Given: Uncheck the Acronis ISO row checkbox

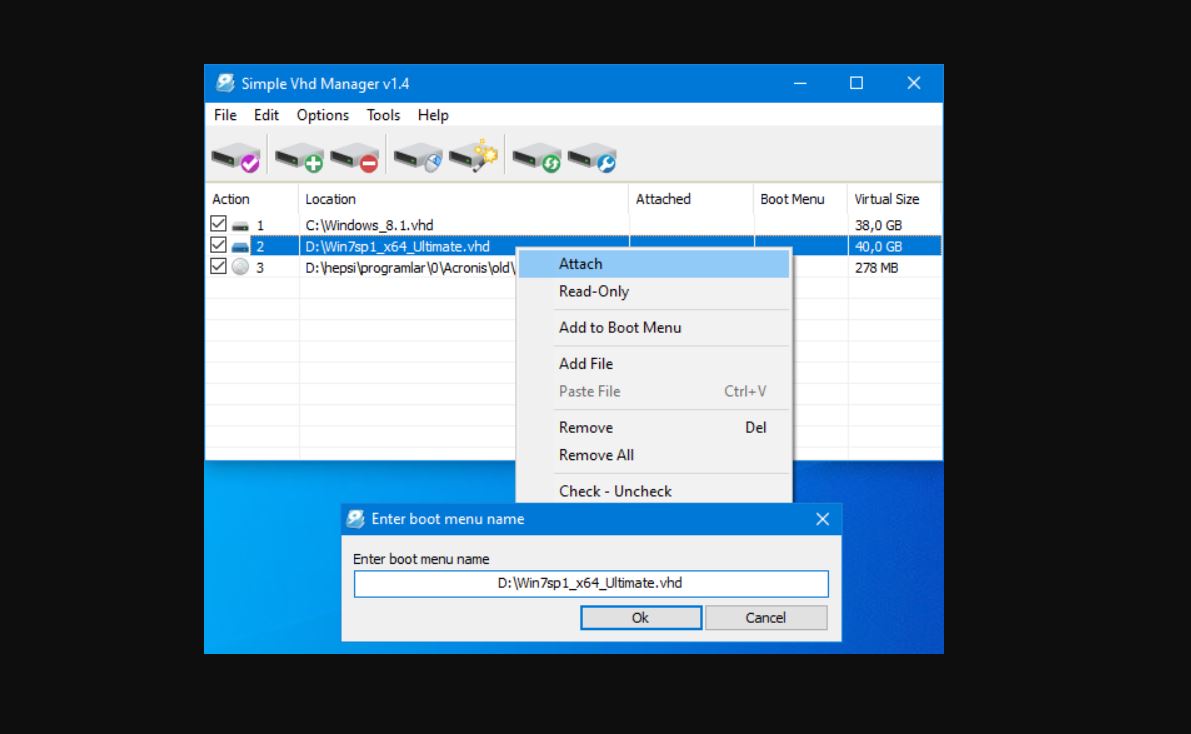Looking at the screenshot, I should click(x=217, y=266).
